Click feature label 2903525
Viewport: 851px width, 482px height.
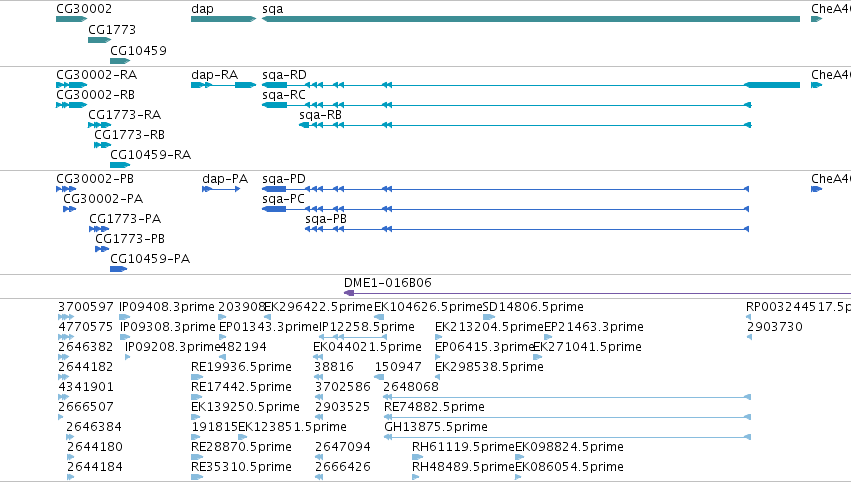point(342,407)
